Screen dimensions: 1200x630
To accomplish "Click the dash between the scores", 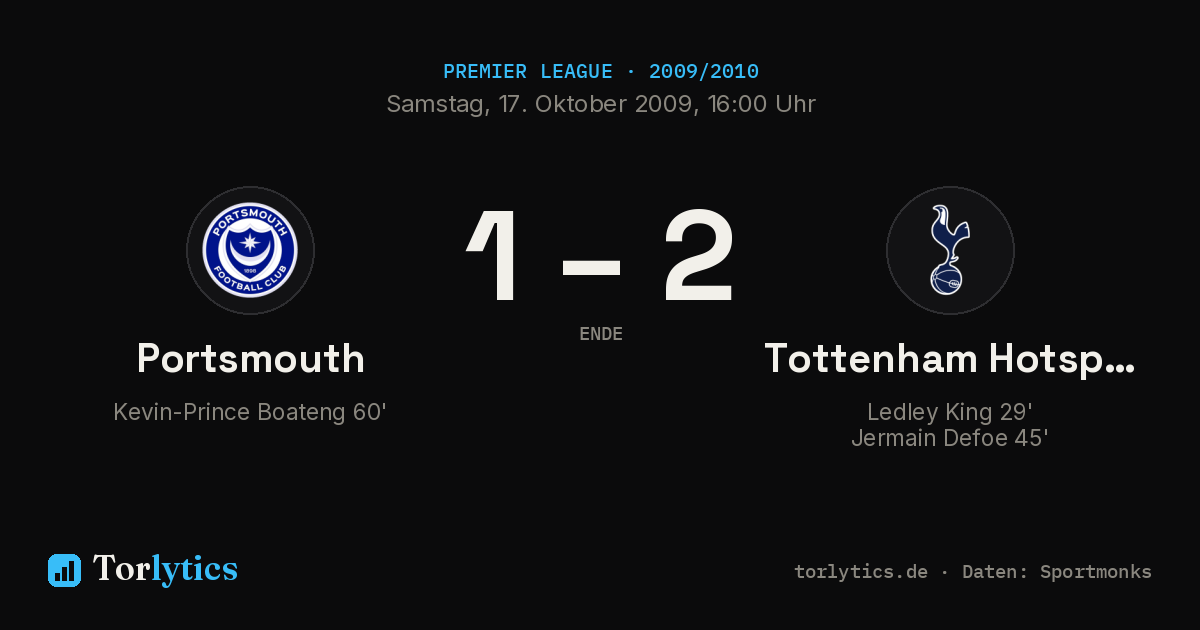I will [592, 268].
